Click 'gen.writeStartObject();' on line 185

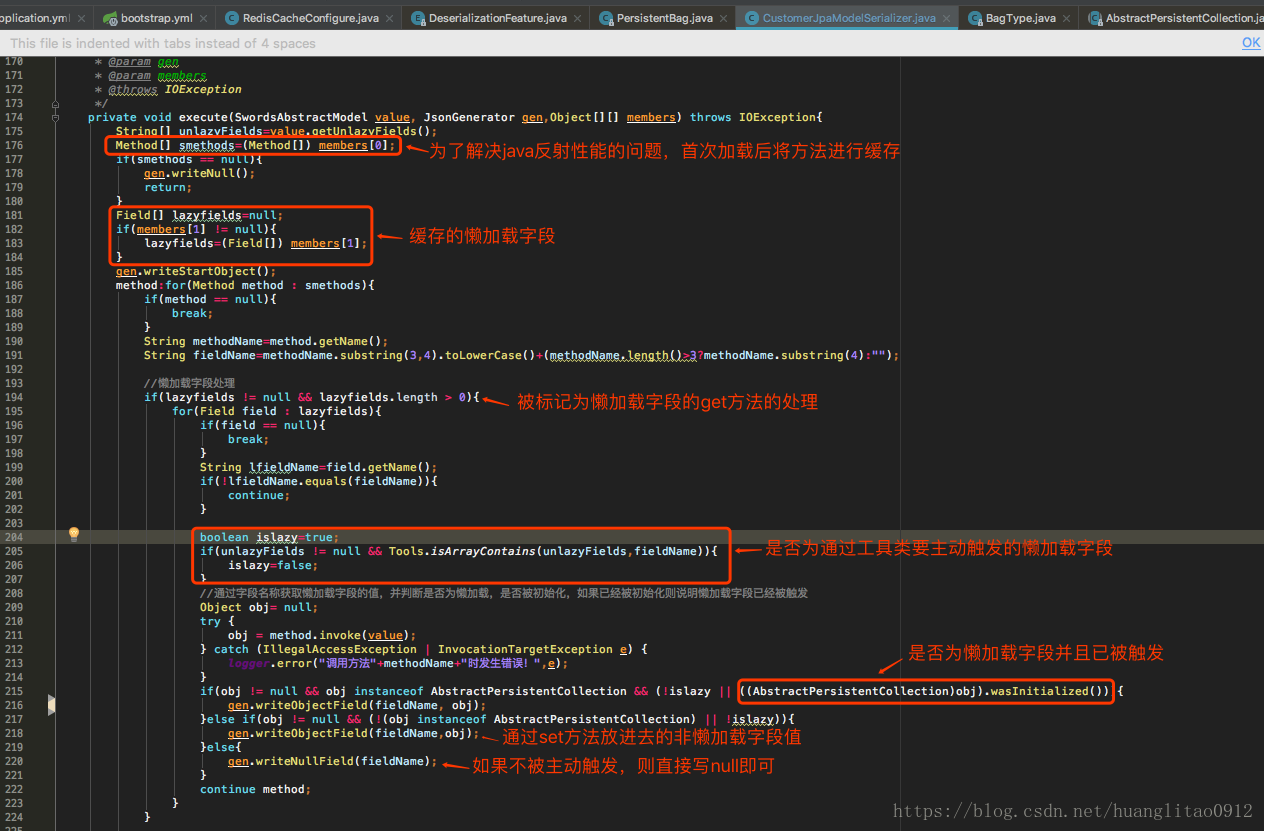195,271
